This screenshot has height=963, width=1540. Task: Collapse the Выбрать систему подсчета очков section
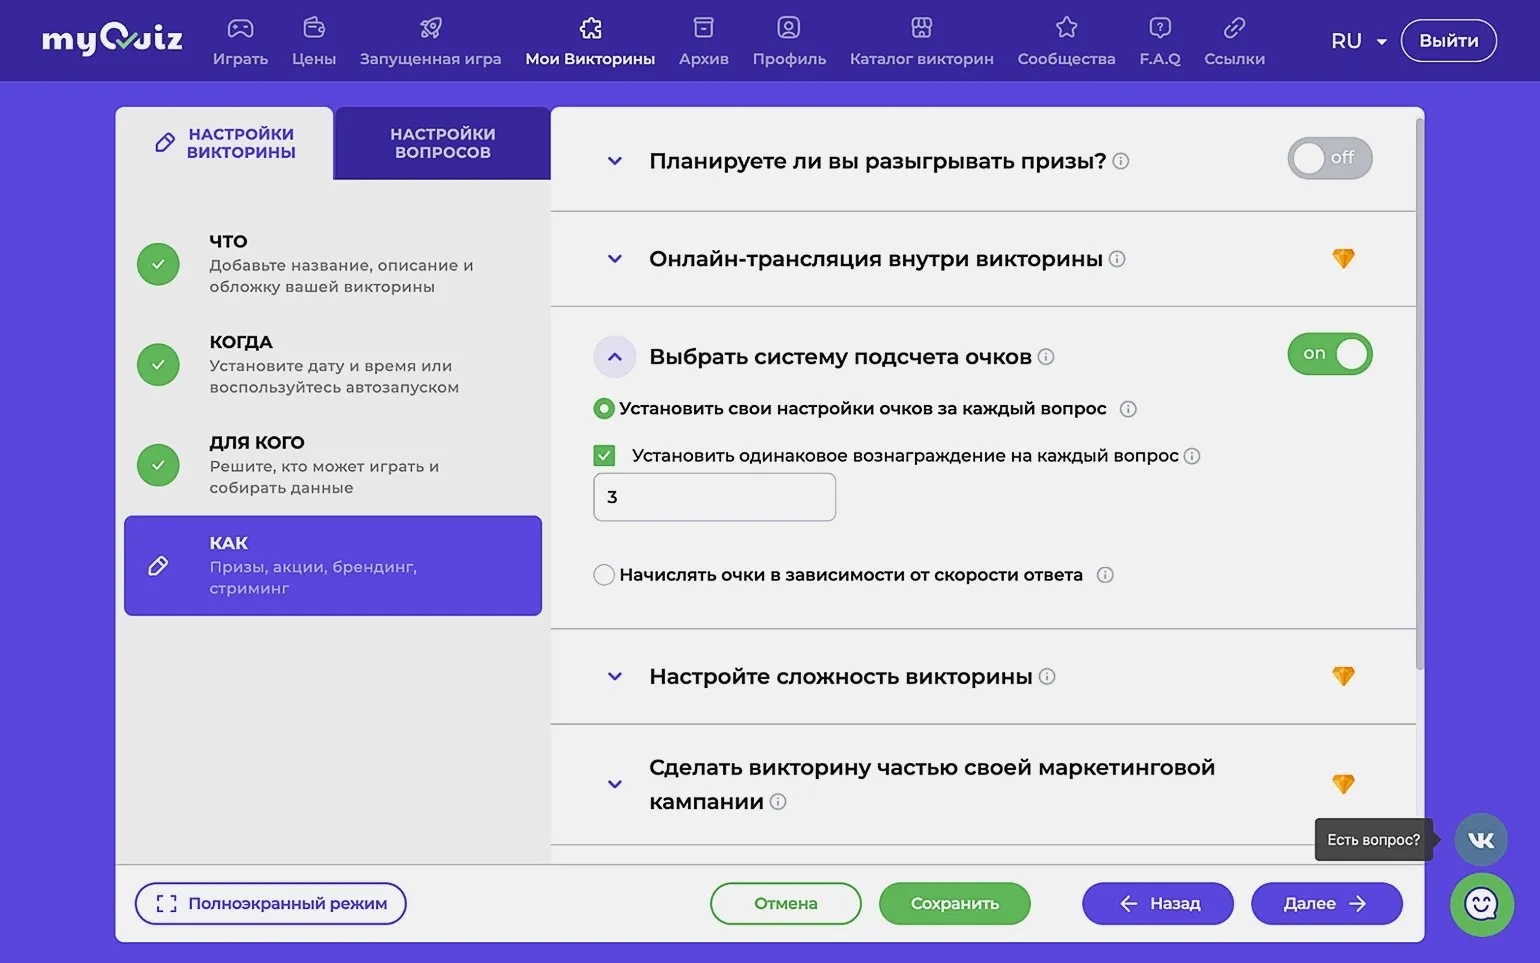point(615,357)
